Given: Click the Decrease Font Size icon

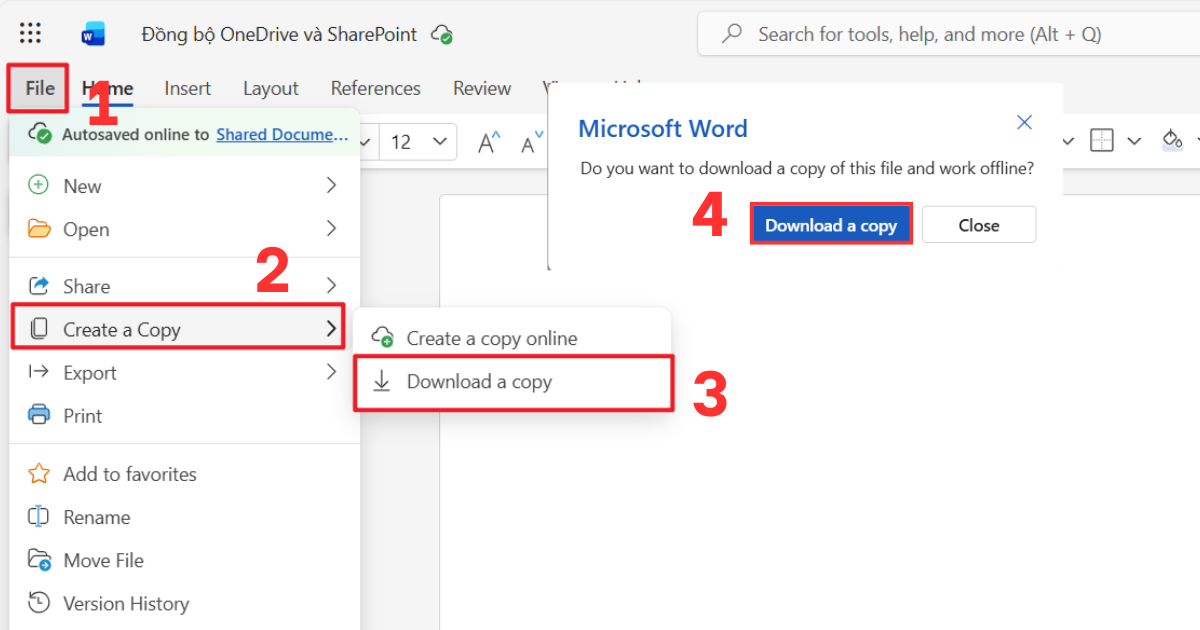Looking at the screenshot, I should (x=530, y=143).
